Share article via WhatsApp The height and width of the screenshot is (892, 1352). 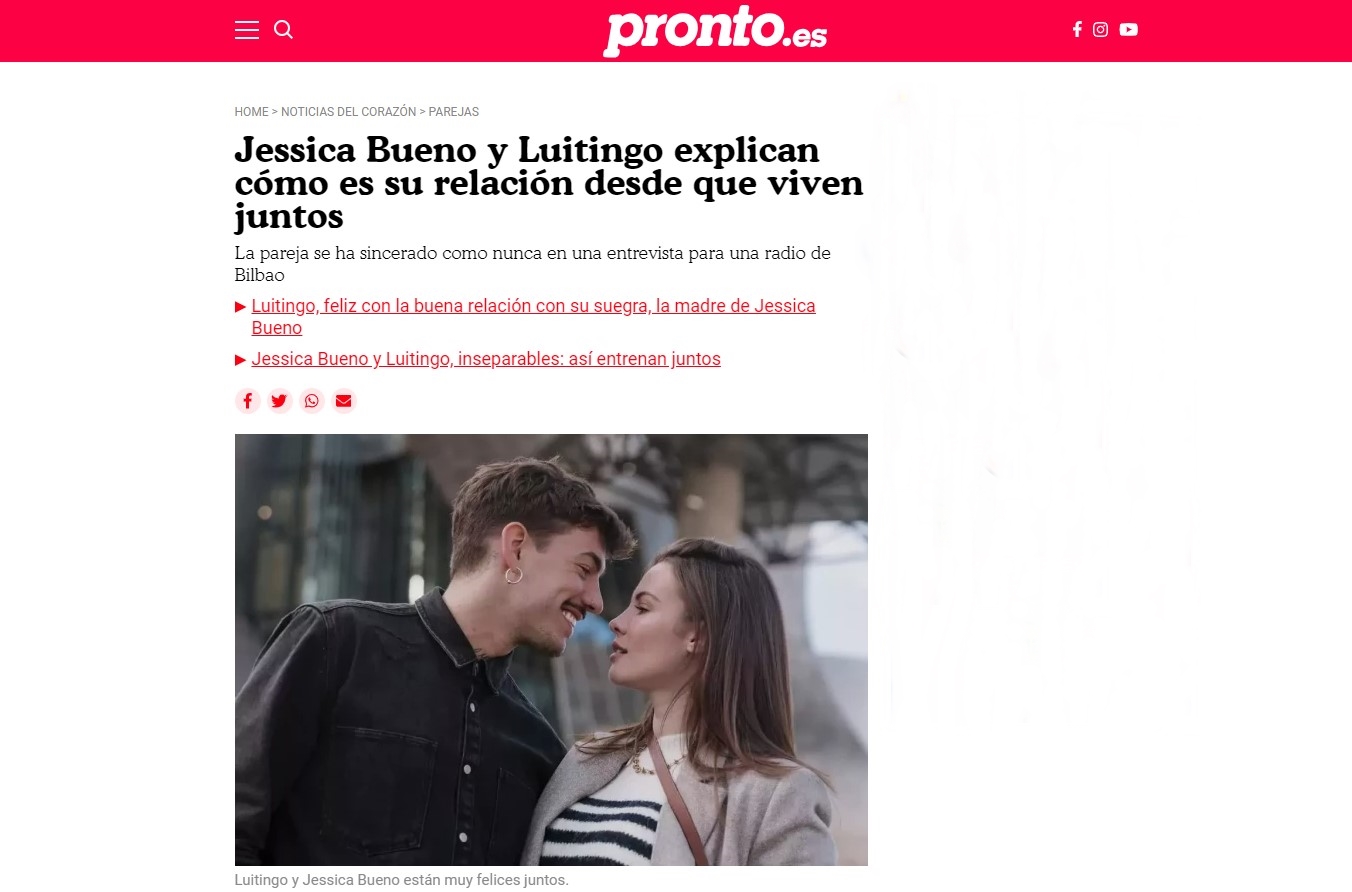312,401
